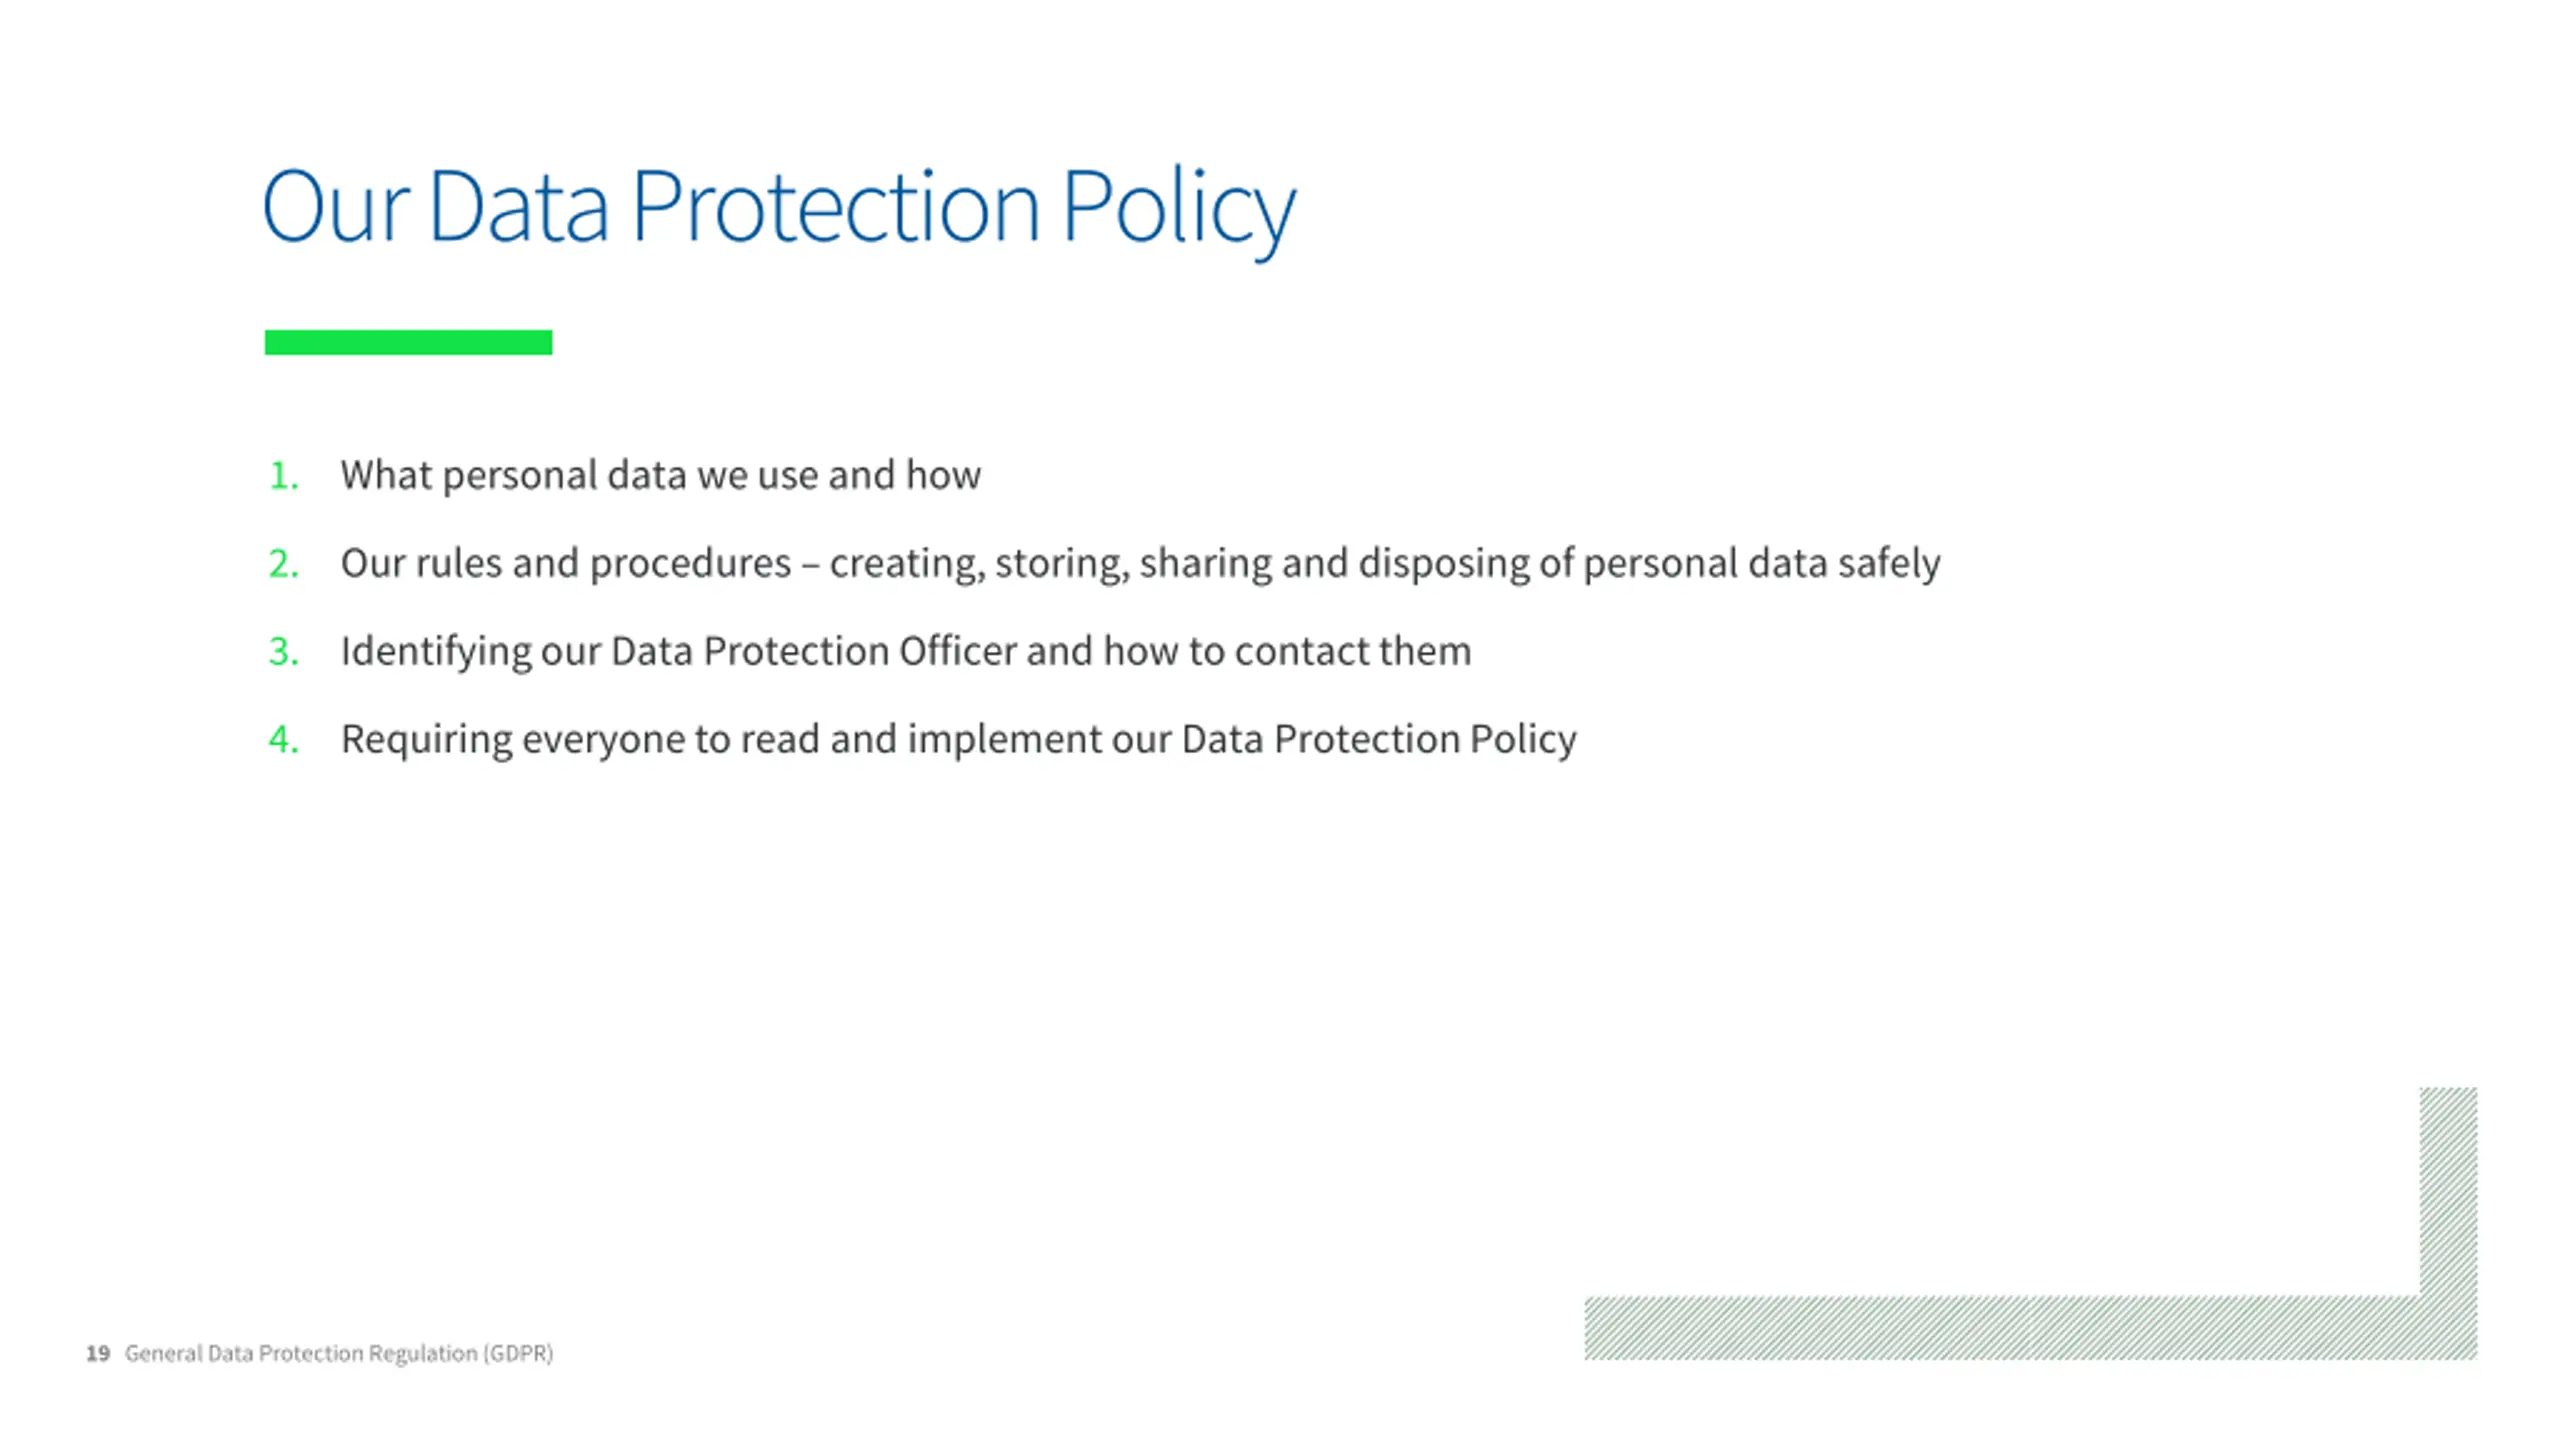Select the green list number "3."

pyautogui.click(x=284, y=652)
